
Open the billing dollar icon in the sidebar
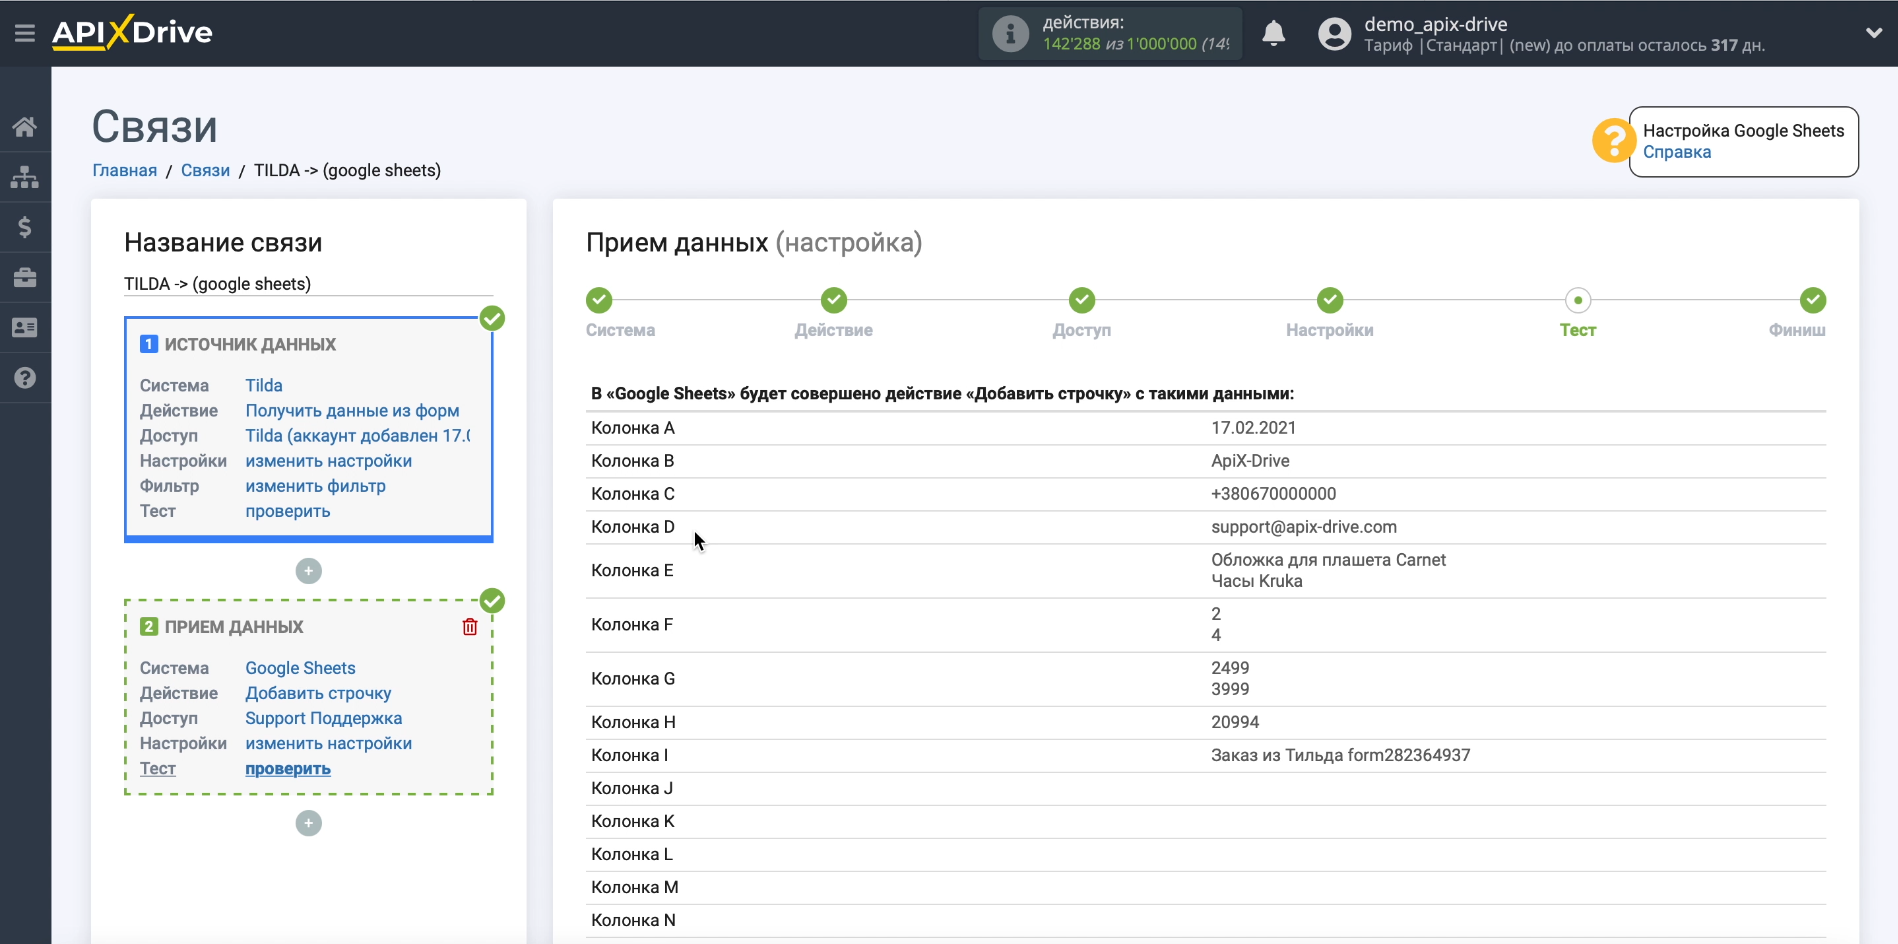[x=25, y=227]
